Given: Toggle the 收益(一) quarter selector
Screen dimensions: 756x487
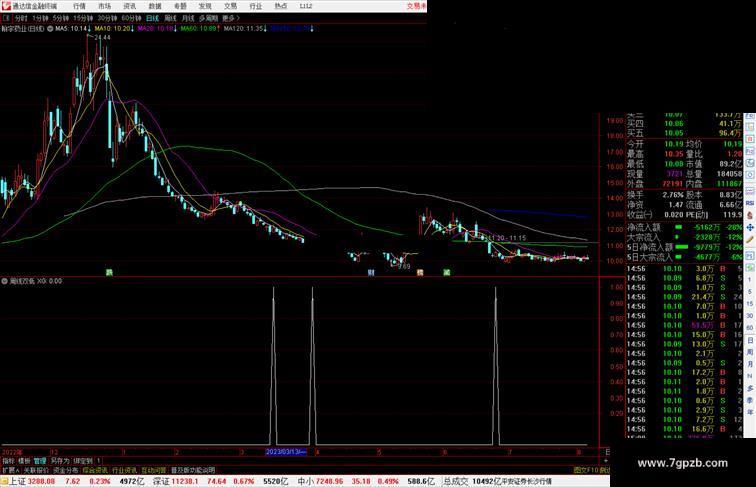Looking at the screenshot, I should (x=639, y=215).
